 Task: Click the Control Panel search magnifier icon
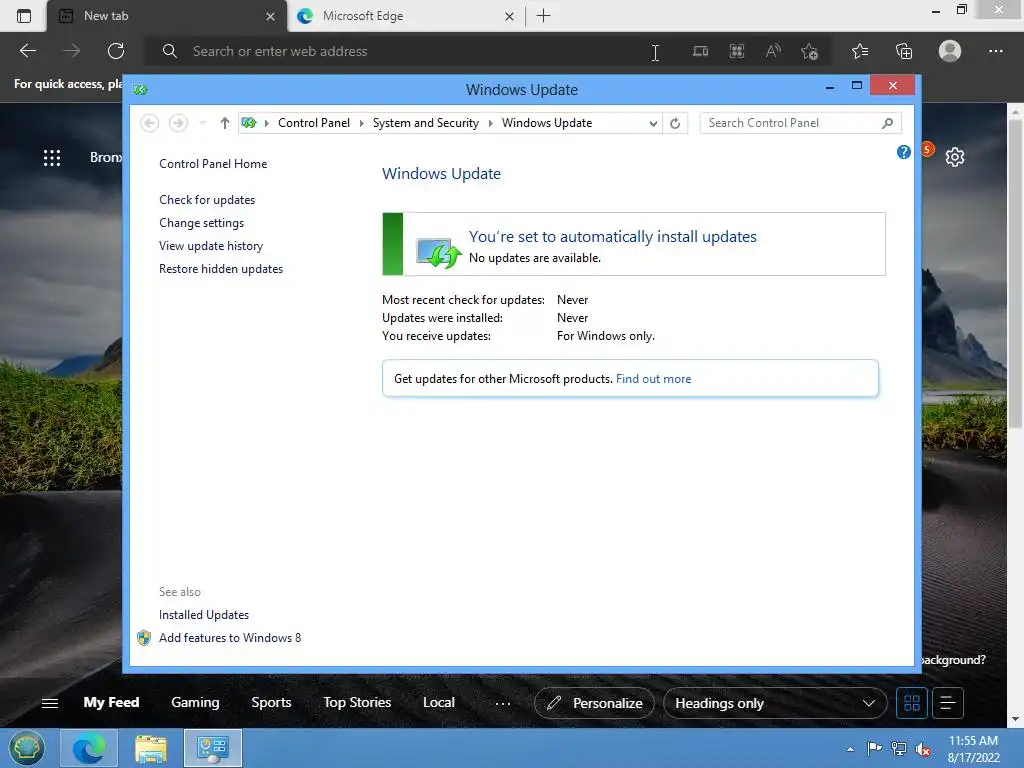pyautogui.click(x=888, y=123)
